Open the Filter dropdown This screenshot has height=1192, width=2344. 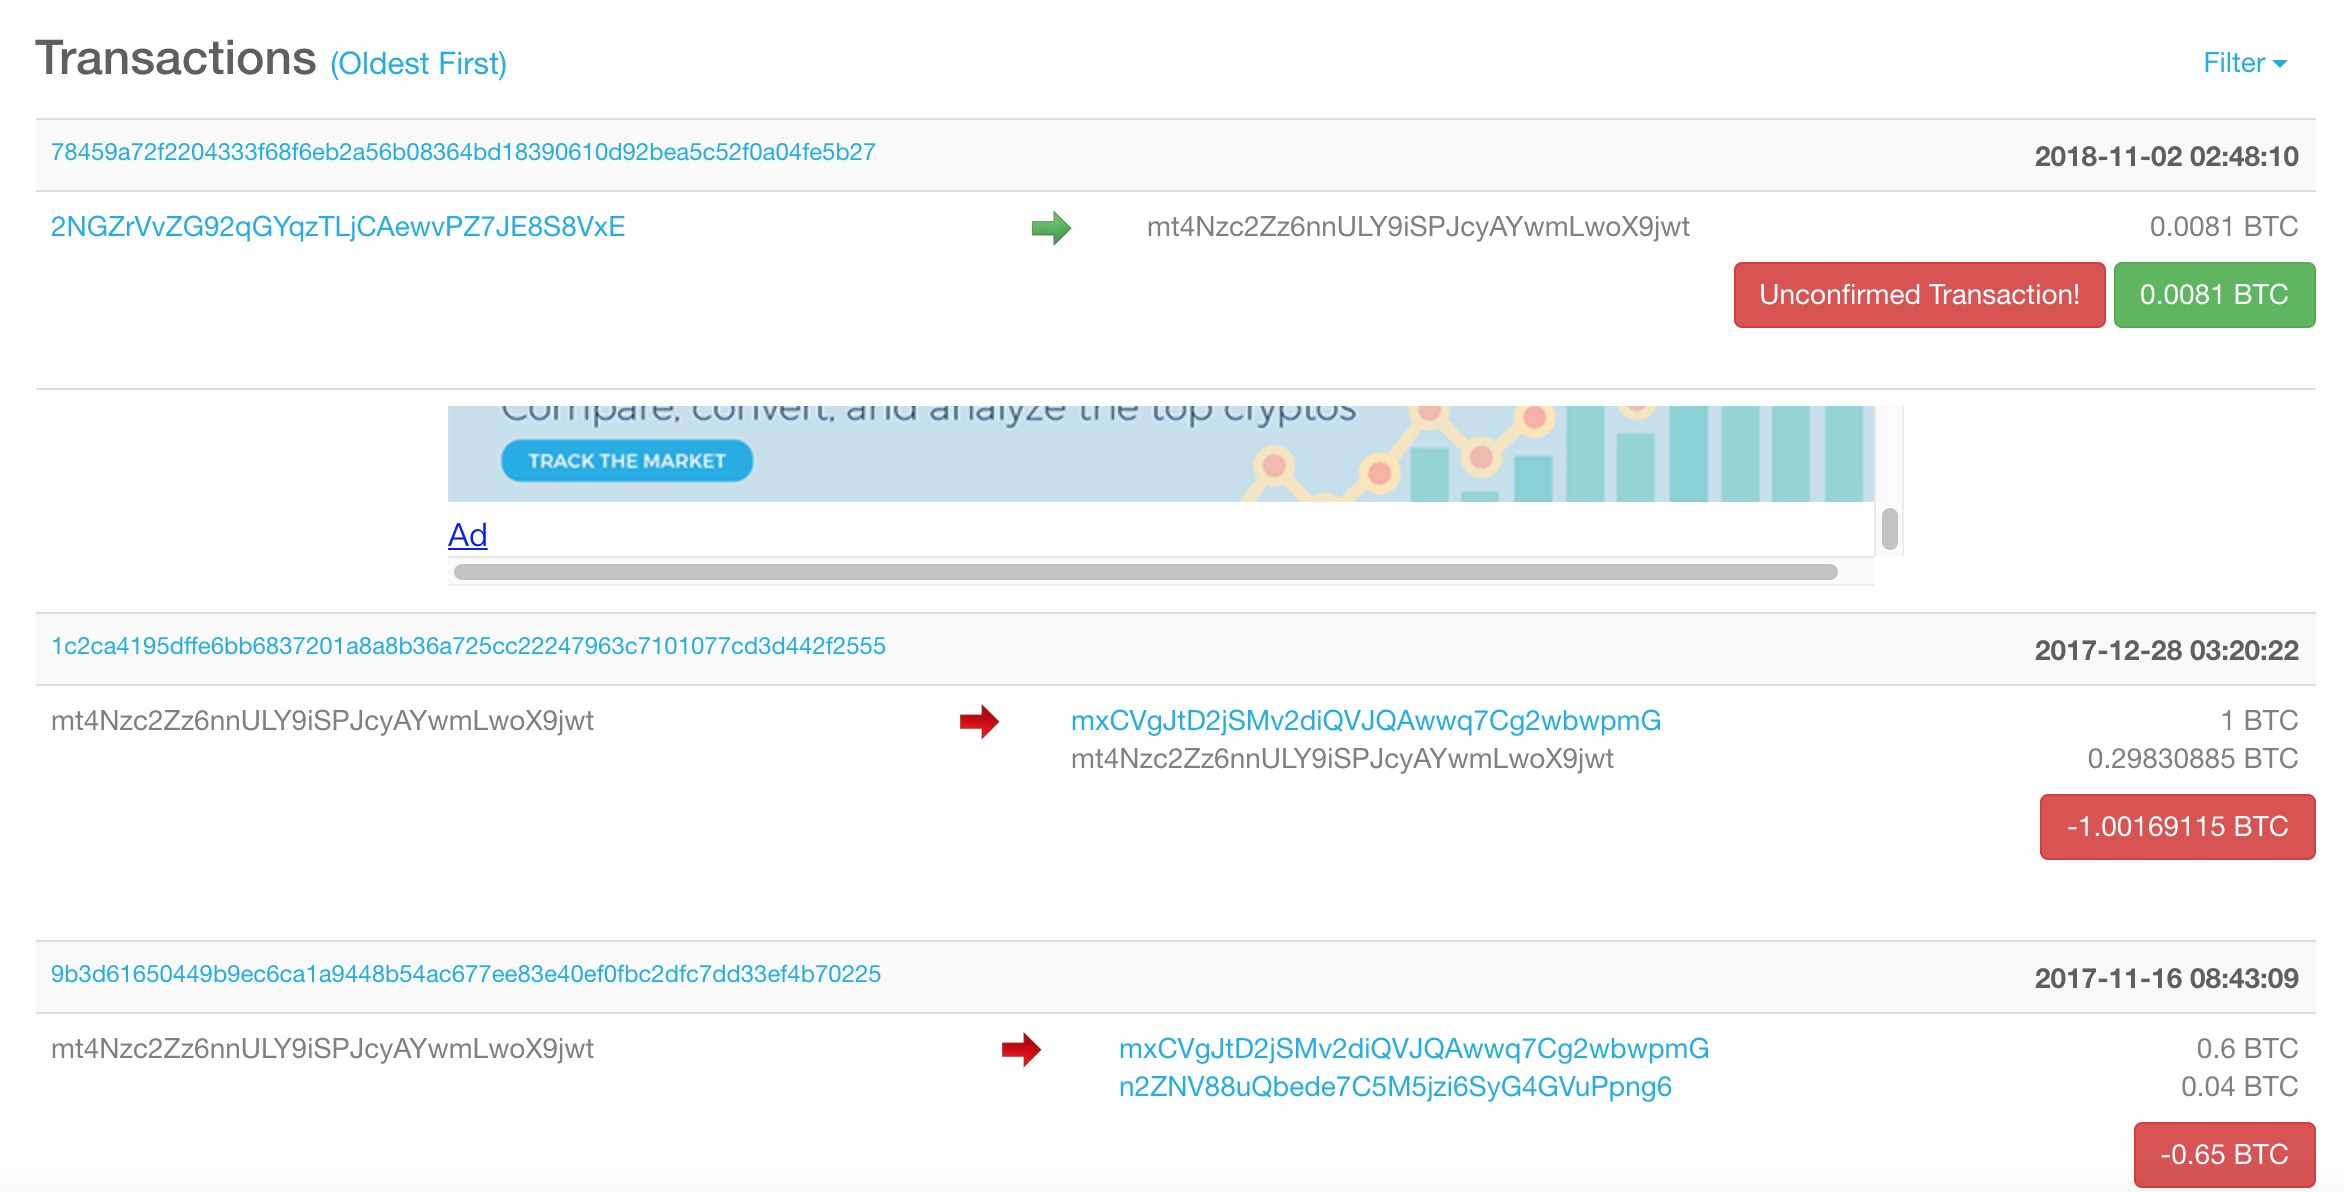pos(2244,63)
